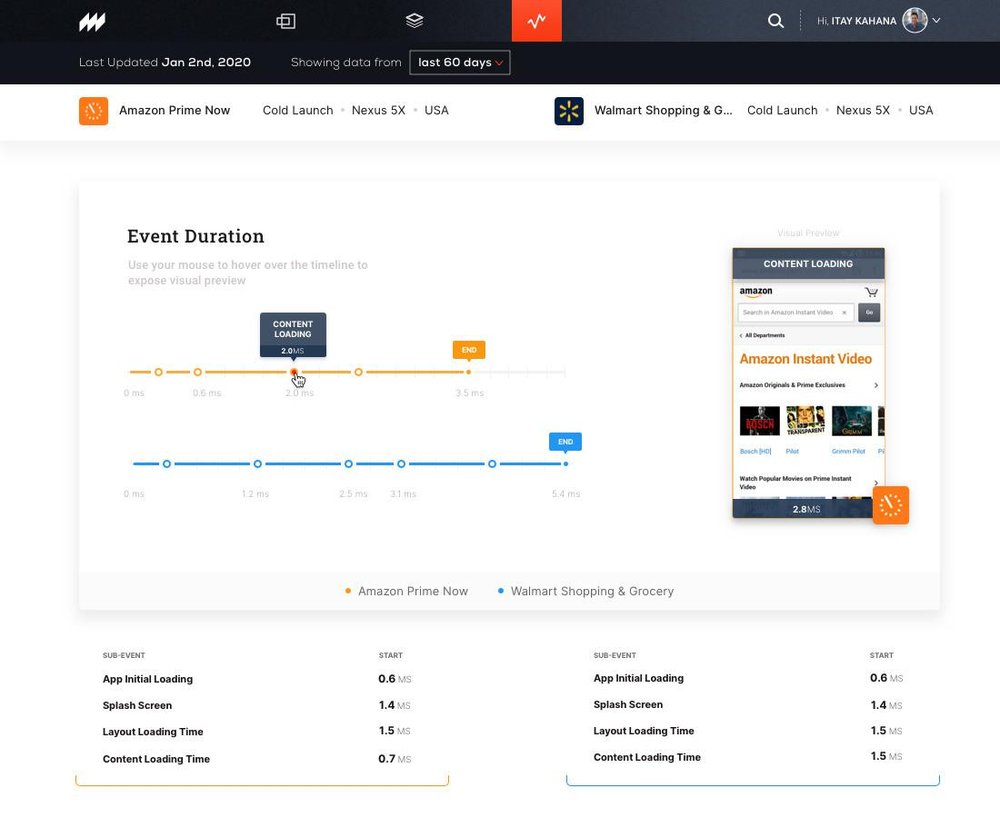
Task: Click the user avatar photo
Action: pyautogui.click(x=915, y=20)
